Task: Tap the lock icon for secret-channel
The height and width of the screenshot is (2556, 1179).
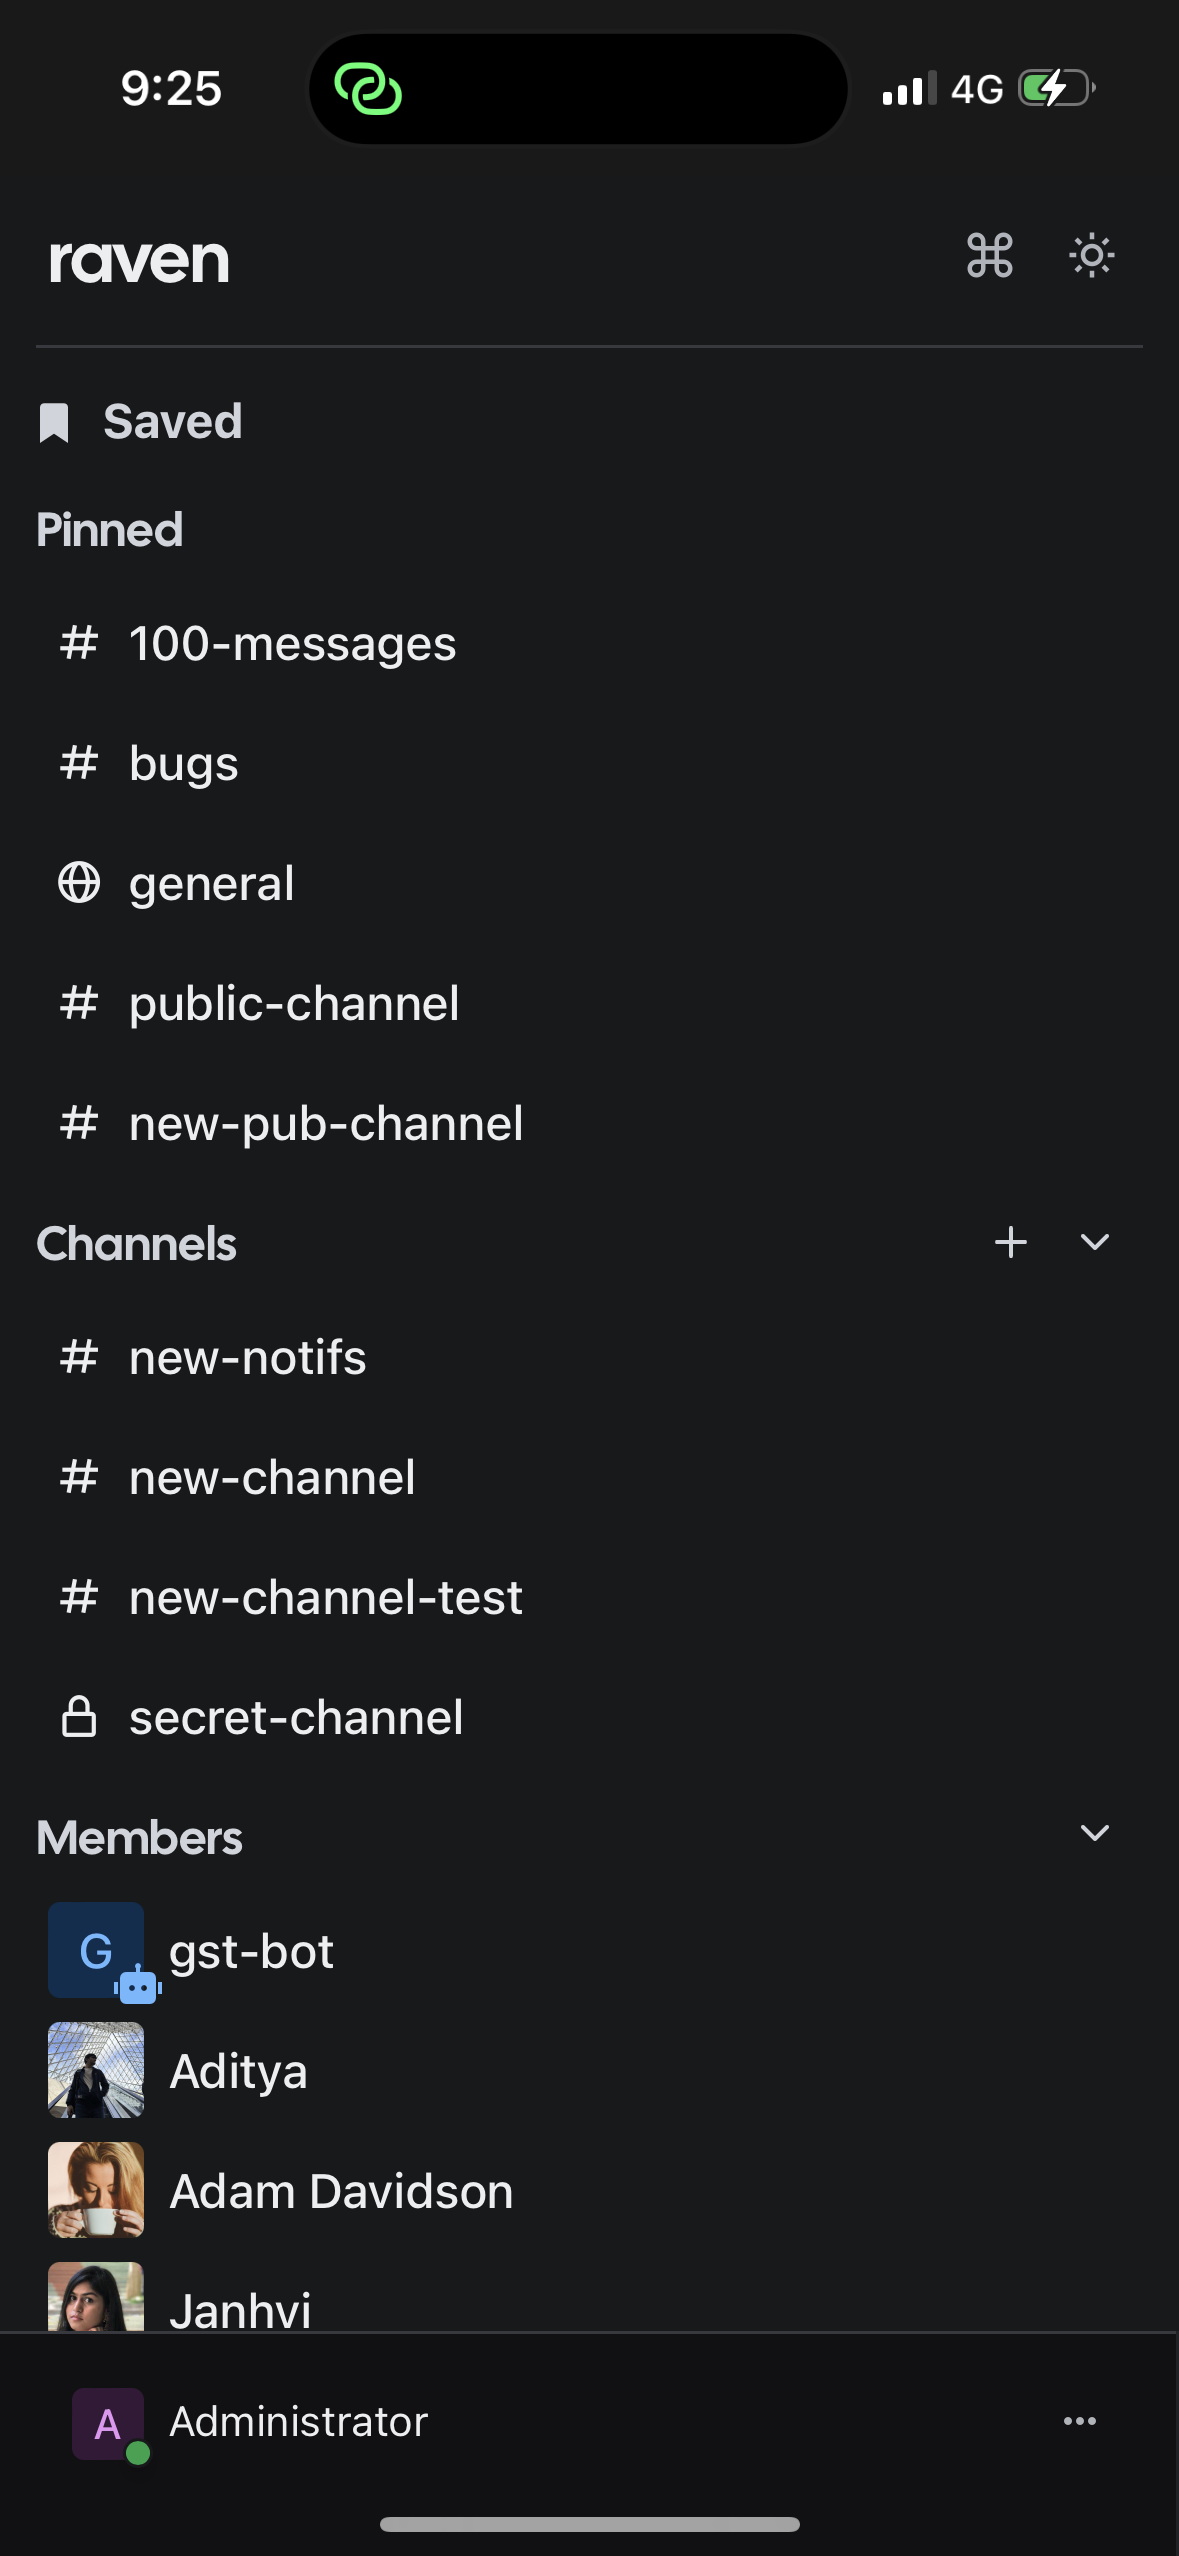Action: click(x=79, y=1717)
